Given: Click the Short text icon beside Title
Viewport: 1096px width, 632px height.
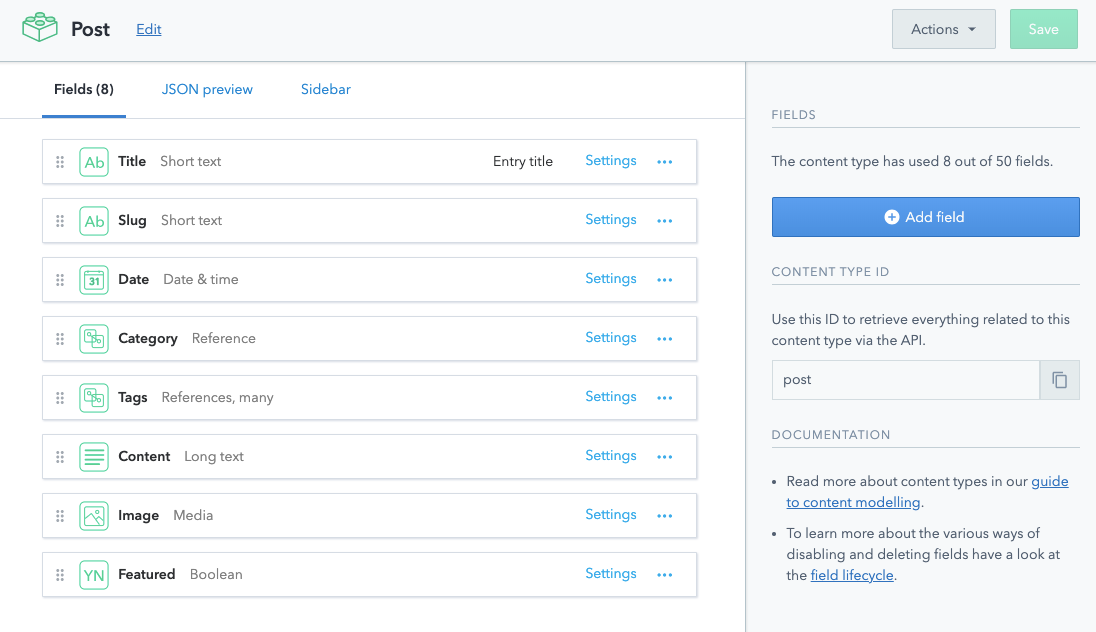Looking at the screenshot, I should point(94,161).
